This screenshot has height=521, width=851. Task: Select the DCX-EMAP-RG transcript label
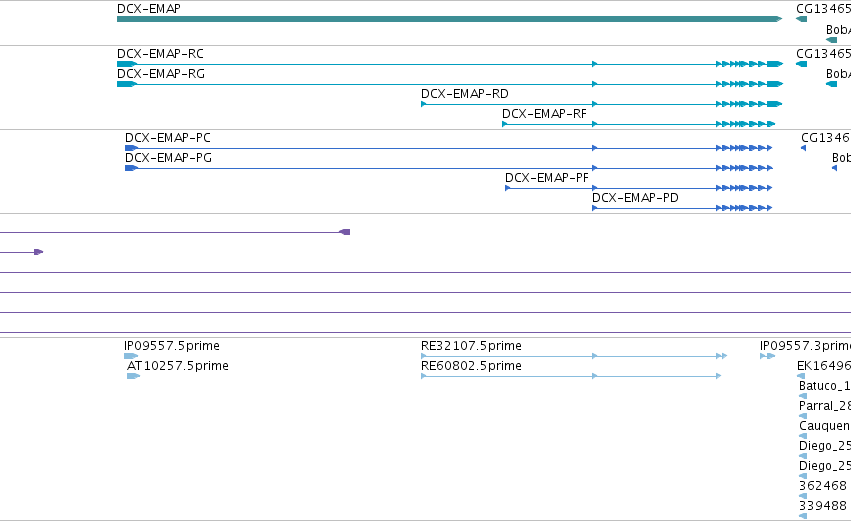pyautogui.click(x=161, y=74)
